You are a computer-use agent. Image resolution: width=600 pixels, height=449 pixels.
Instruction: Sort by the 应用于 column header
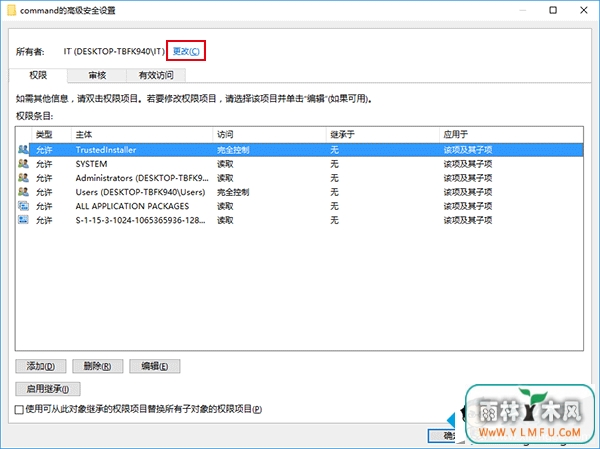coord(511,134)
